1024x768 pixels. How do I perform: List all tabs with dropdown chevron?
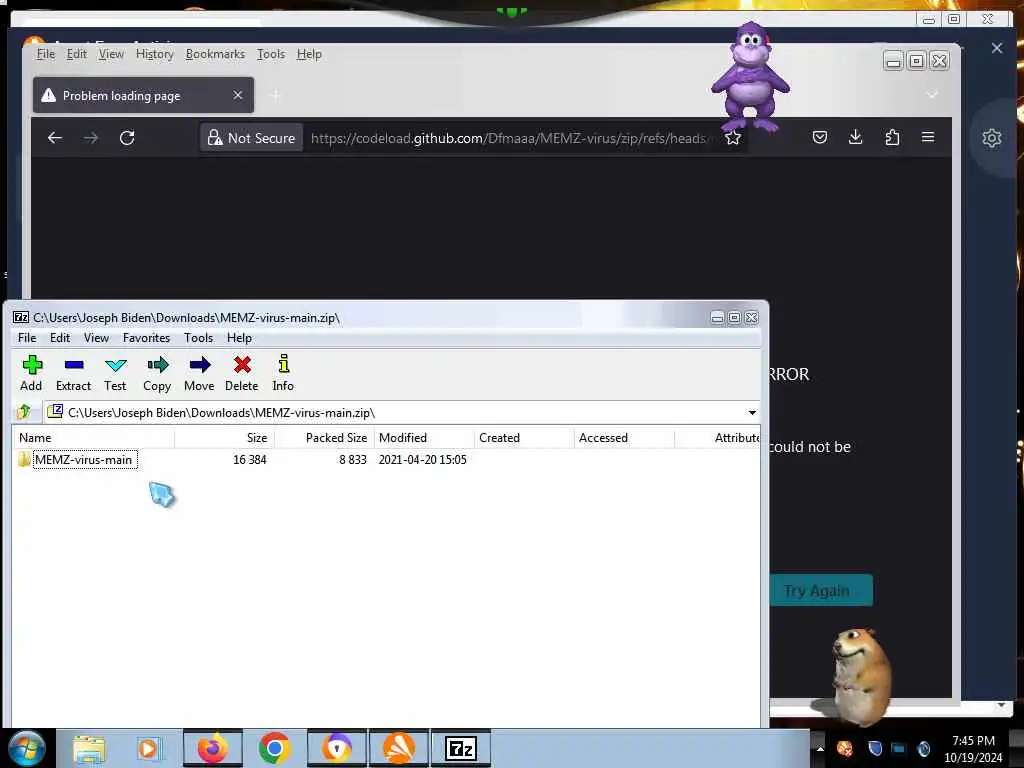tap(932, 95)
